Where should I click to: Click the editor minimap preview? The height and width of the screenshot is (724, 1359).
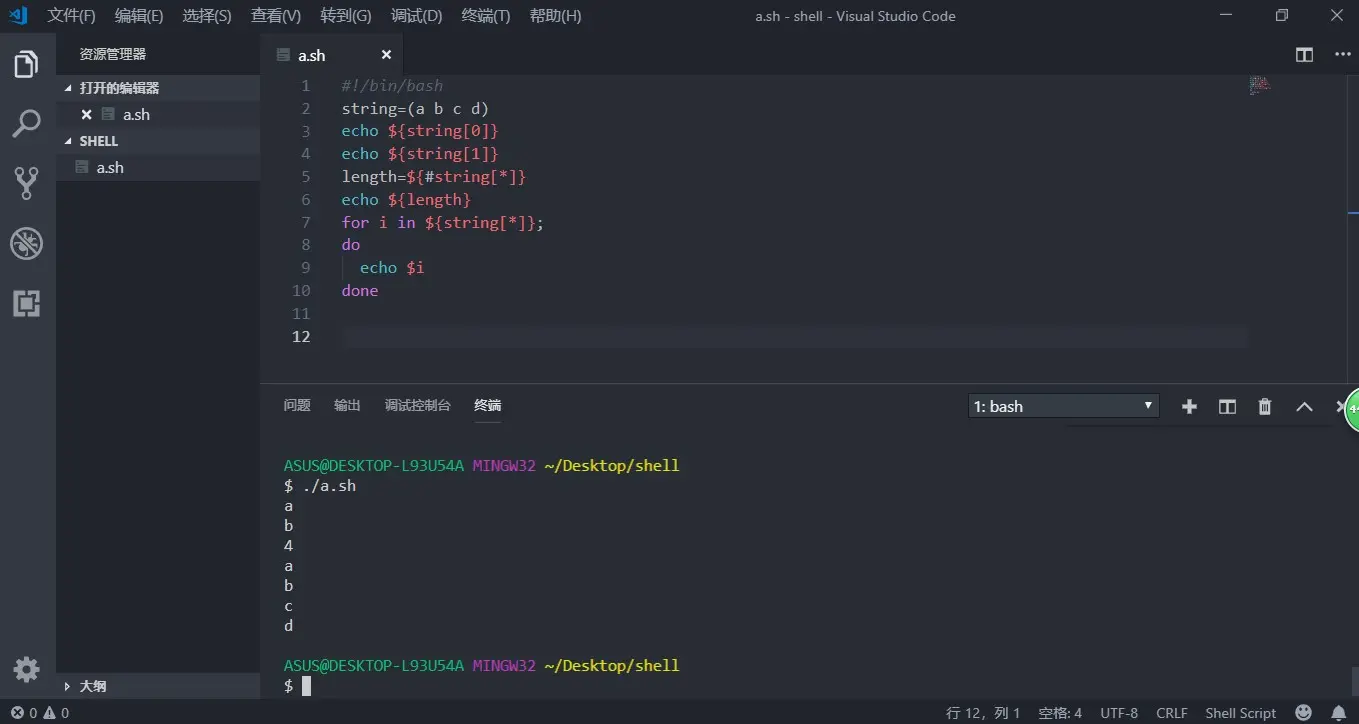(1260, 86)
